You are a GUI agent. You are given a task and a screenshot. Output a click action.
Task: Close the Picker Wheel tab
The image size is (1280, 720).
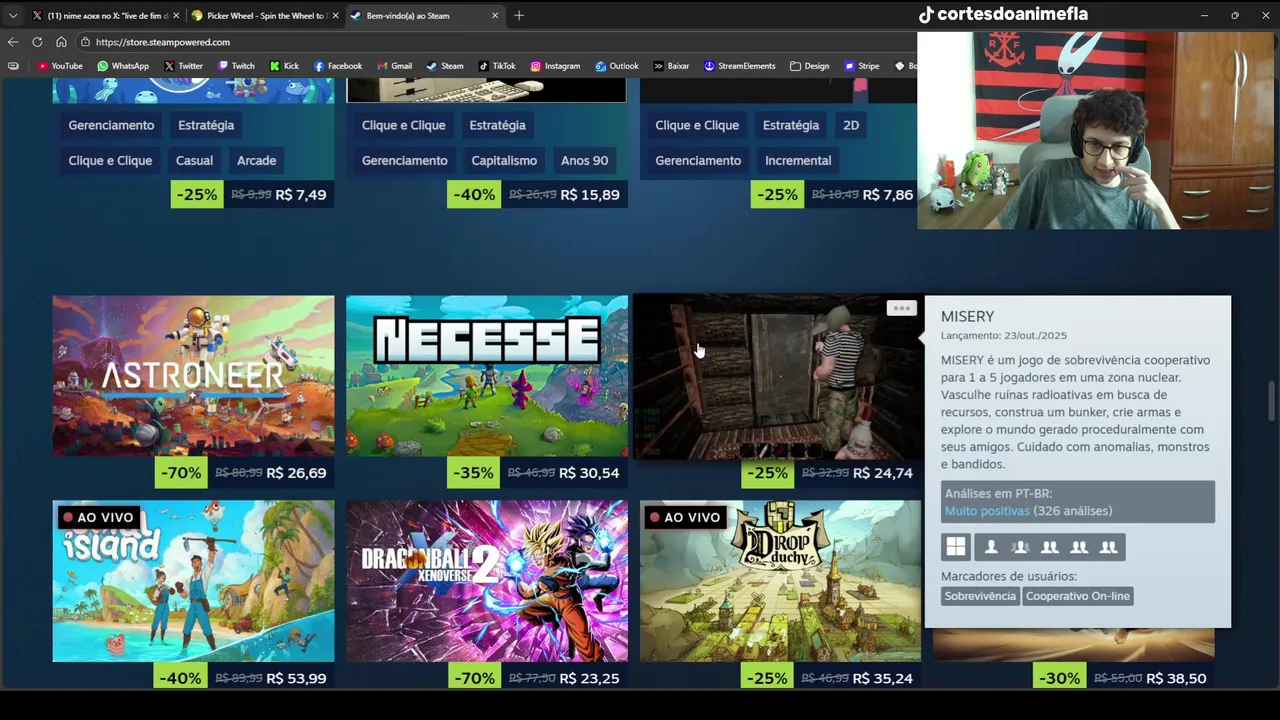click(335, 15)
